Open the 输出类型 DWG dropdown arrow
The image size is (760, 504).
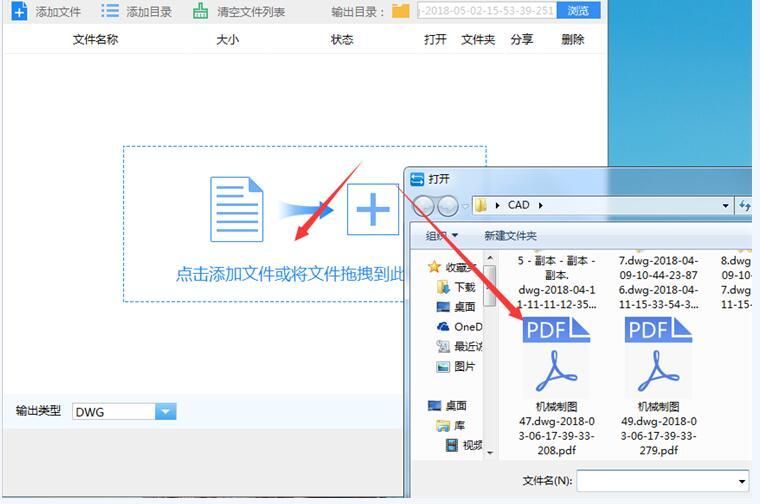165,412
